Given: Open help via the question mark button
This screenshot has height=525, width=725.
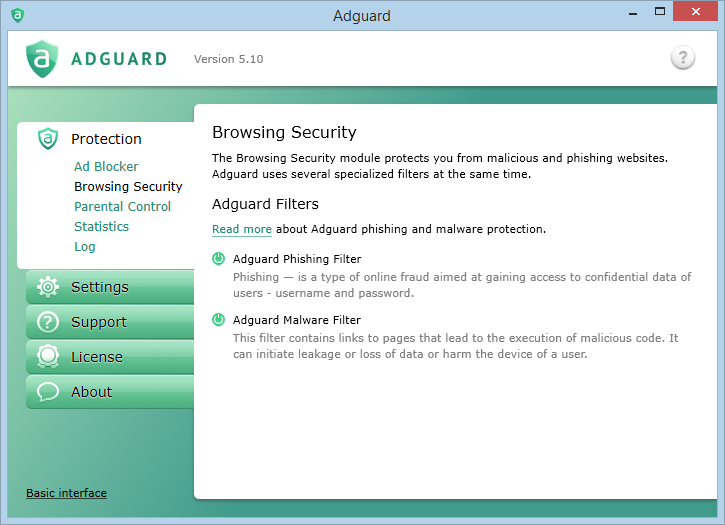Looking at the screenshot, I should point(682,57).
